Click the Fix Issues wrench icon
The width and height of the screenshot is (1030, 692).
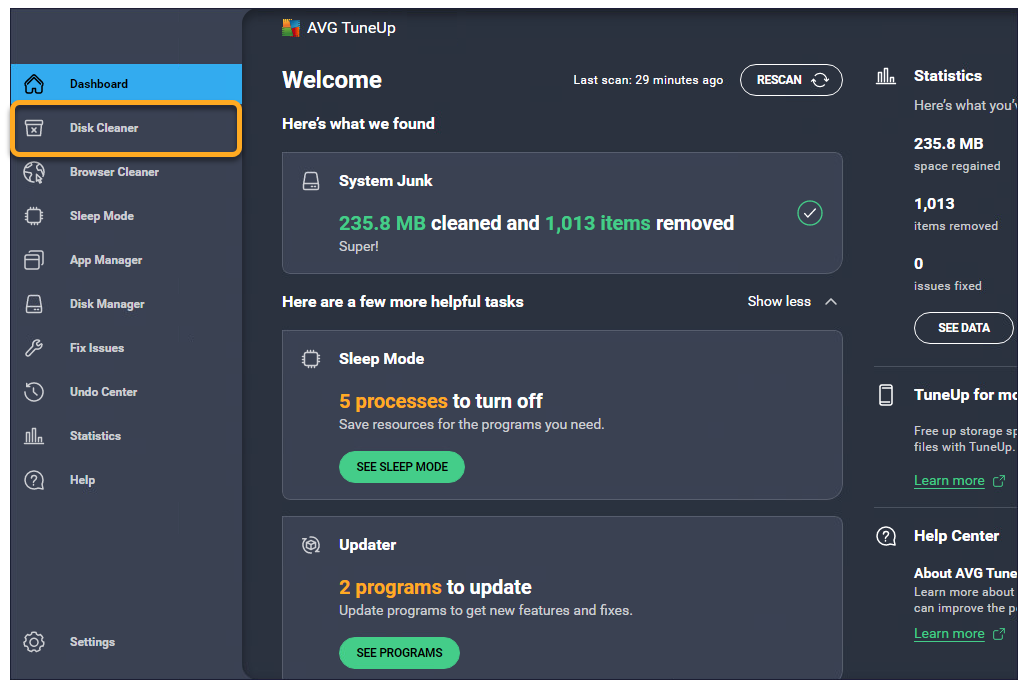pyautogui.click(x=34, y=348)
